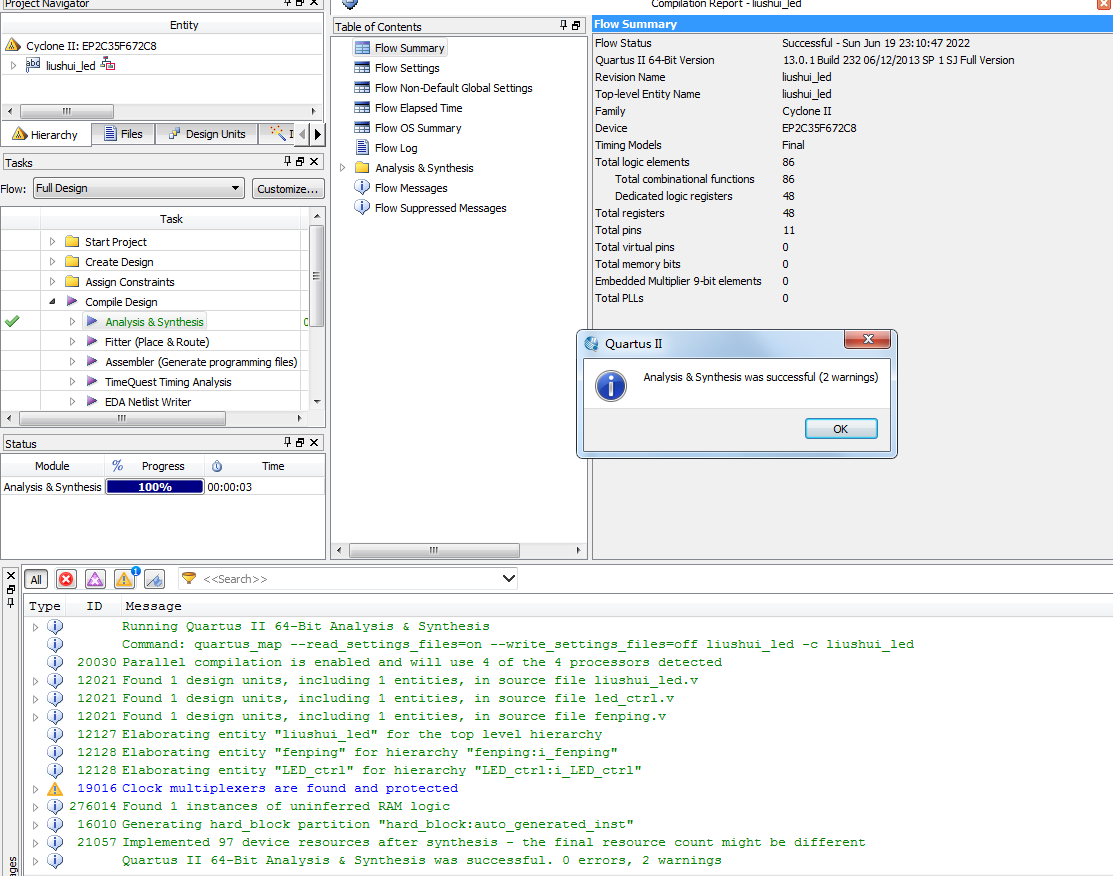Toggle the All messages filter
Viewport: 1113px width, 876px height.
pyautogui.click(x=36, y=579)
